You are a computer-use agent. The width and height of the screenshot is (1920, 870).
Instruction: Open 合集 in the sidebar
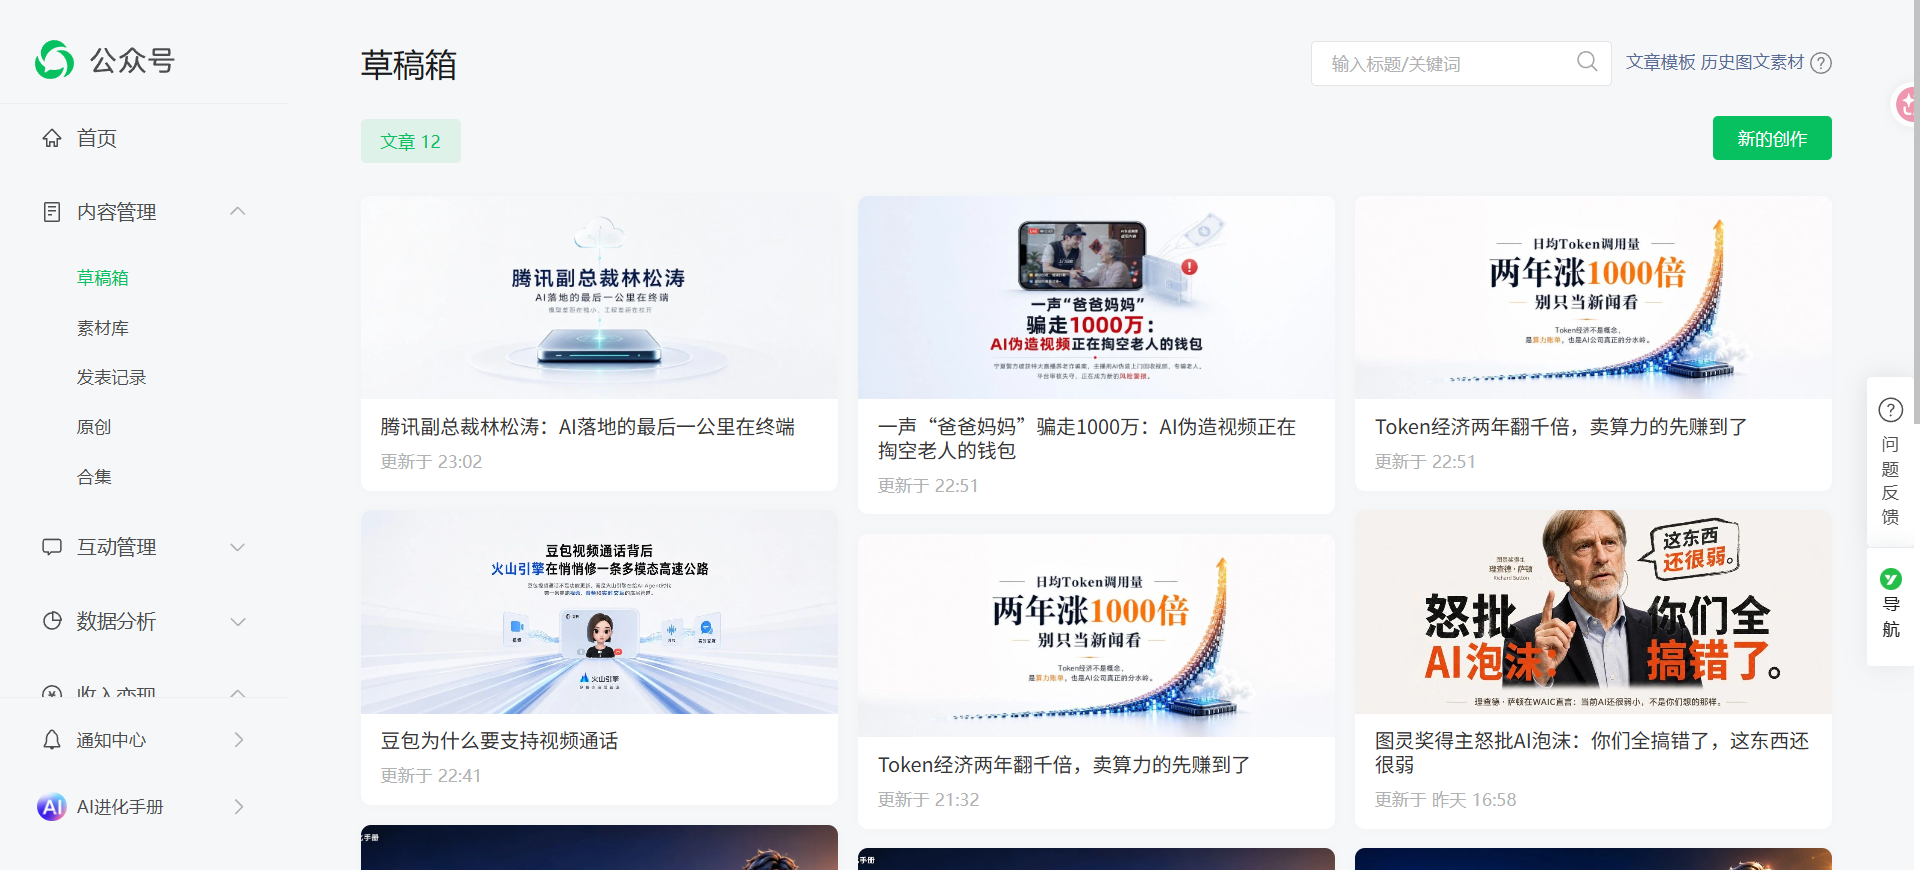pyautogui.click(x=94, y=477)
